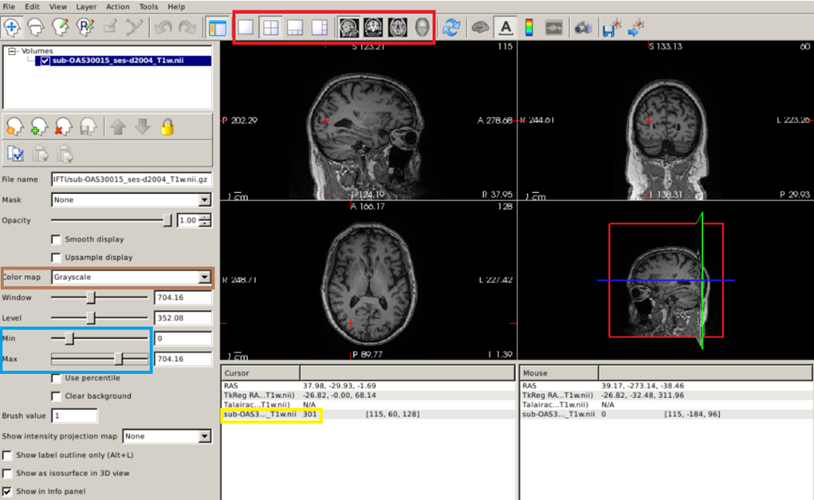Toggle the control panel visibility icon
This screenshot has width=814, height=500.
coord(218,28)
